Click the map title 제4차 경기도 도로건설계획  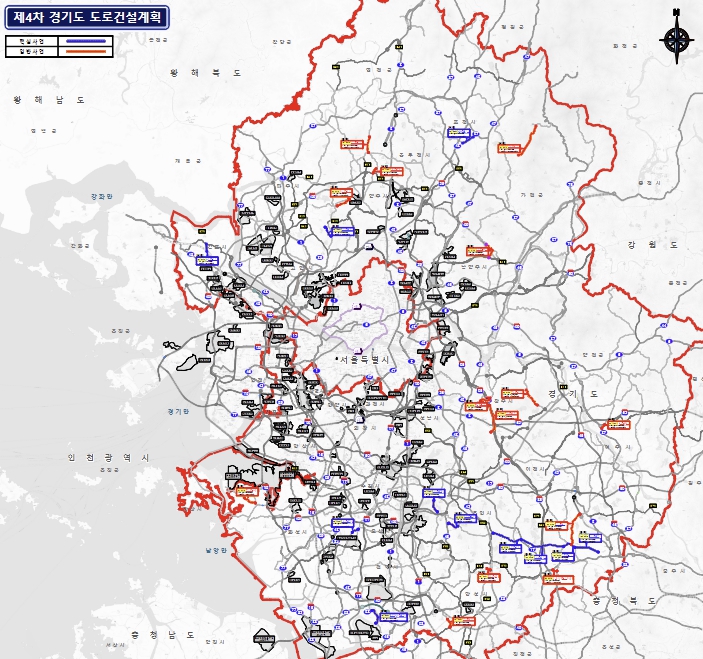pos(87,17)
